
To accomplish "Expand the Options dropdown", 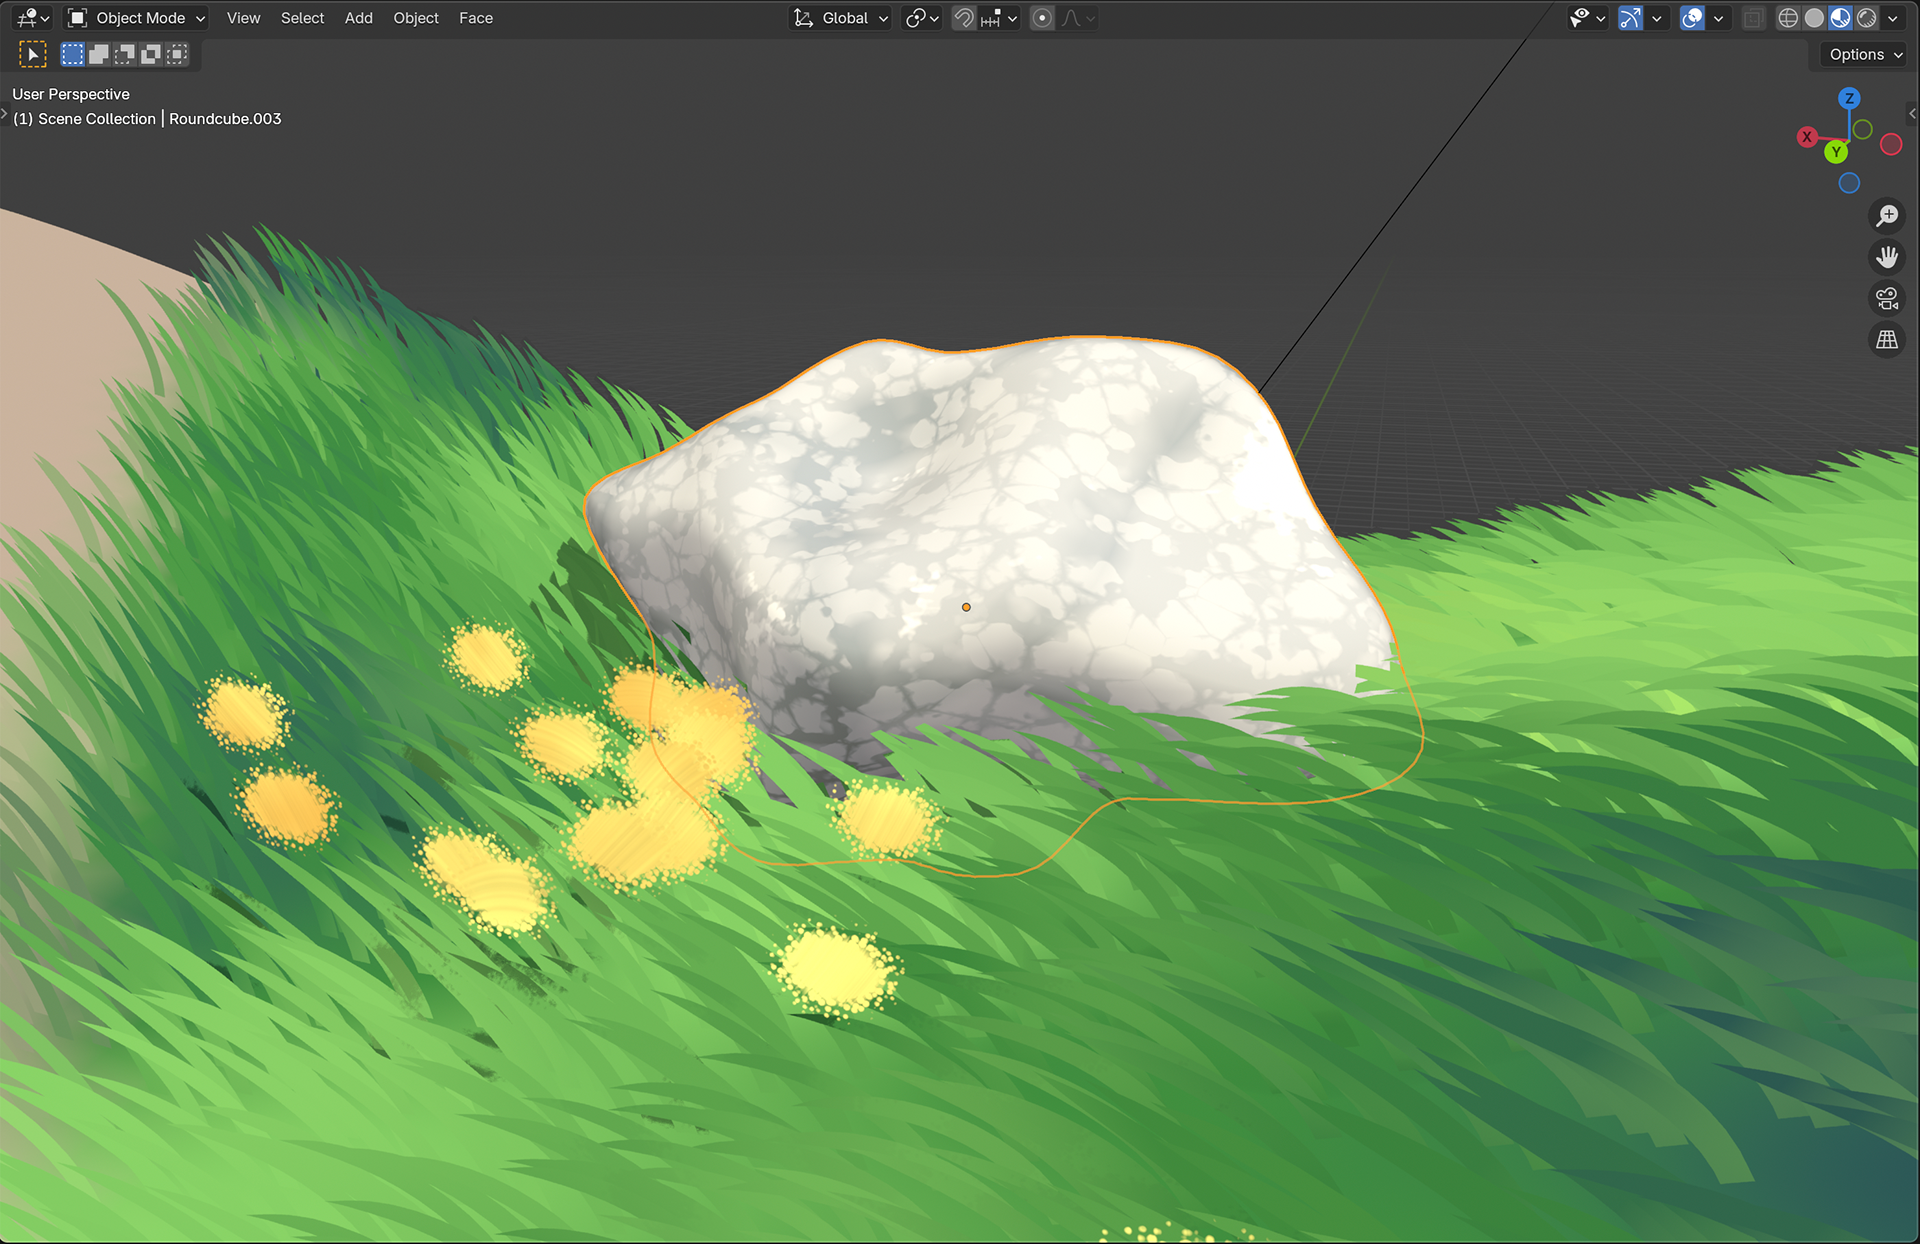I will click(1865, 55).
